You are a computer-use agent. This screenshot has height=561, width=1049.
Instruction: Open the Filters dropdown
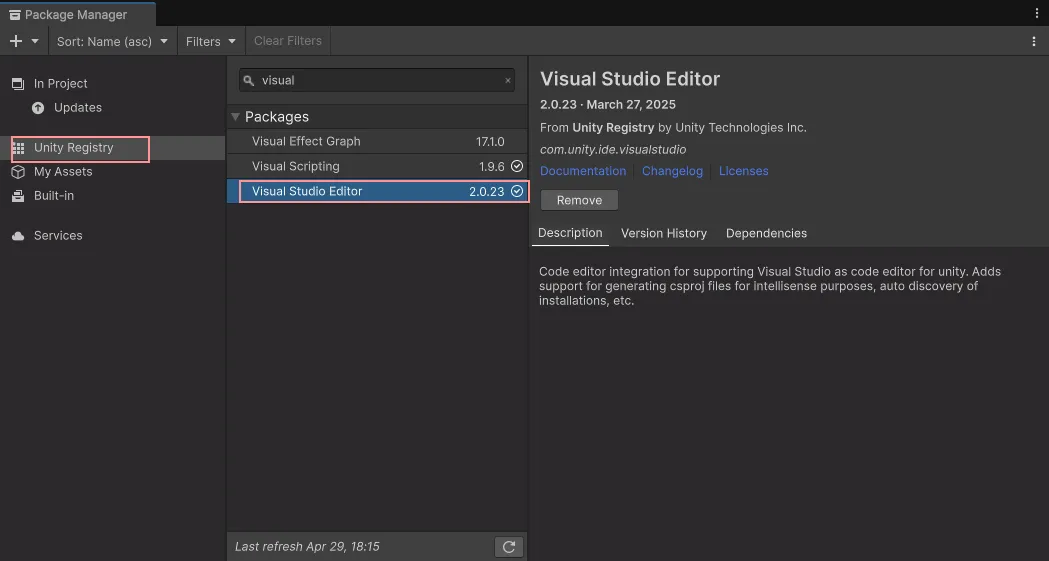[x=210, y=41]
